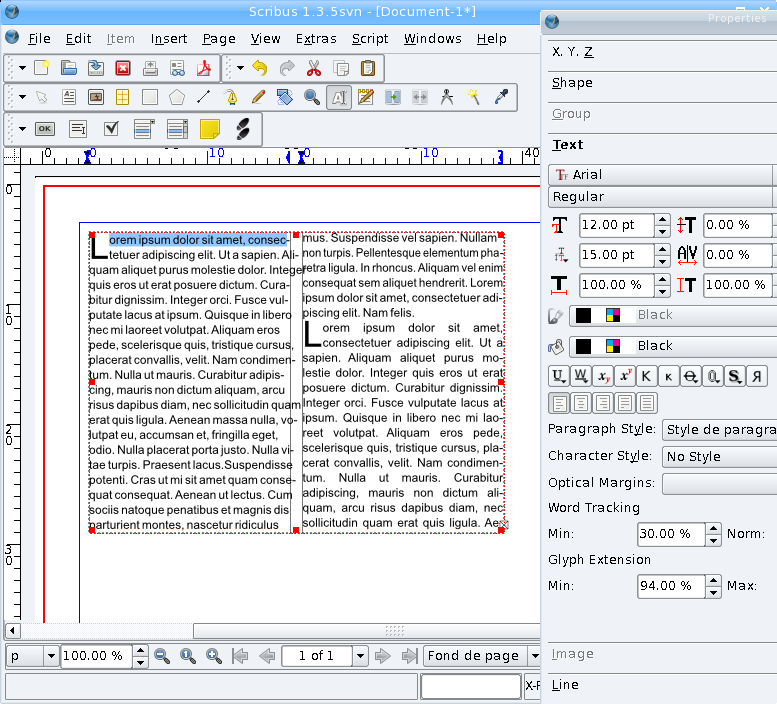Viewport: 777px width, 704px height.
Task: Pick the Bezier curve pen tool
Action: coord(231,98)
